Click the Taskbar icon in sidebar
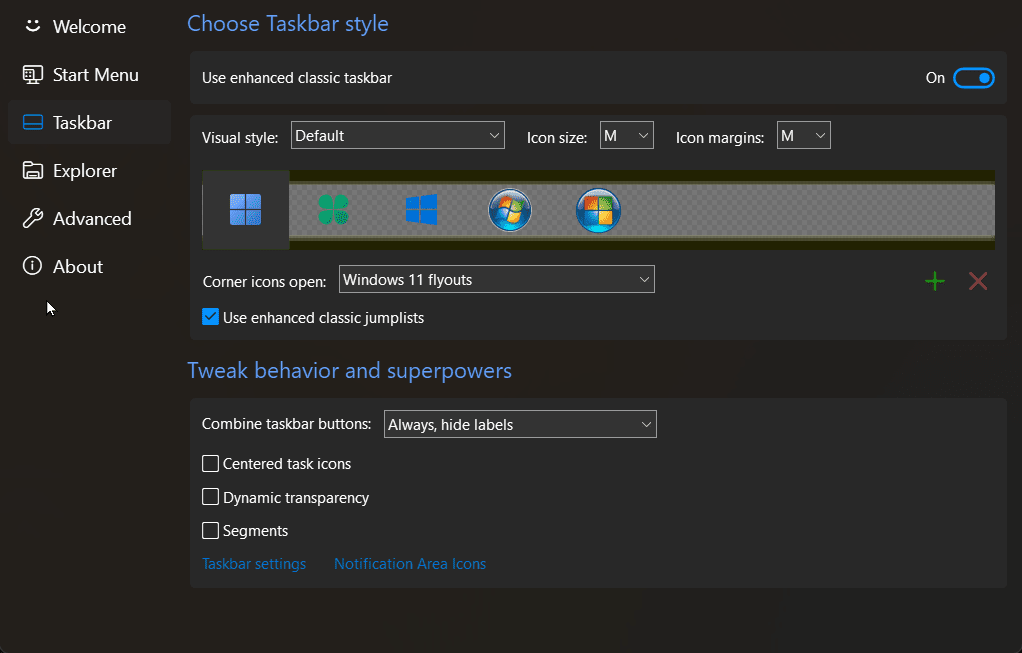1022x653 pixels. coord(33,123)
